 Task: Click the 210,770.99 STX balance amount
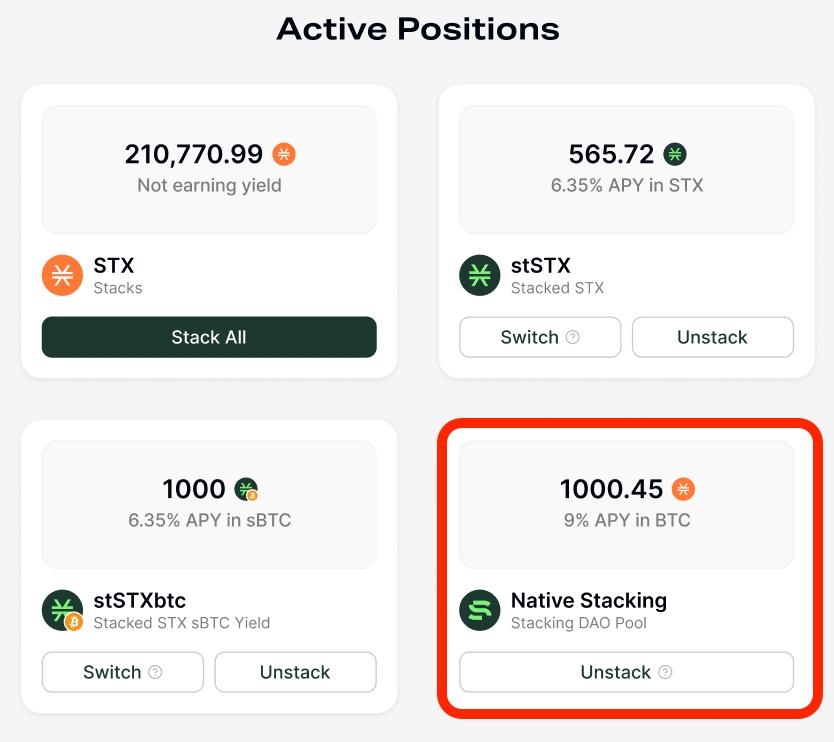pyautogui.click(x=194, y=154)
